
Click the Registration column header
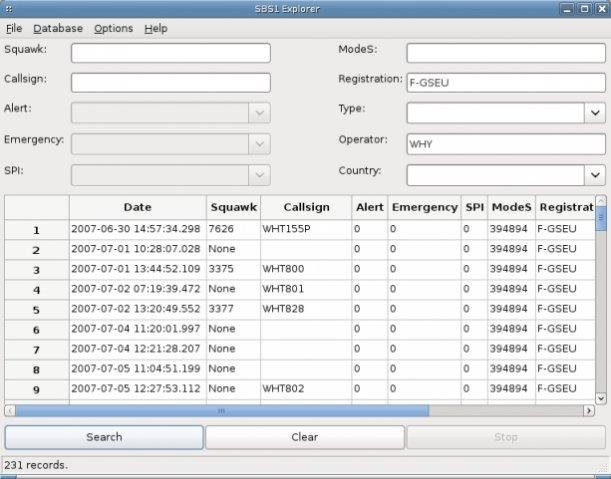(565, 207)
